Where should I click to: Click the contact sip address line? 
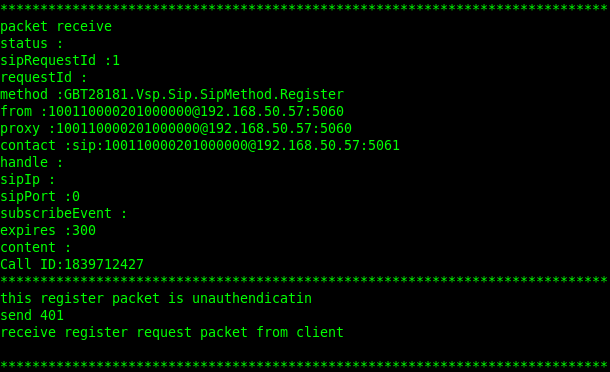[200, 146]
